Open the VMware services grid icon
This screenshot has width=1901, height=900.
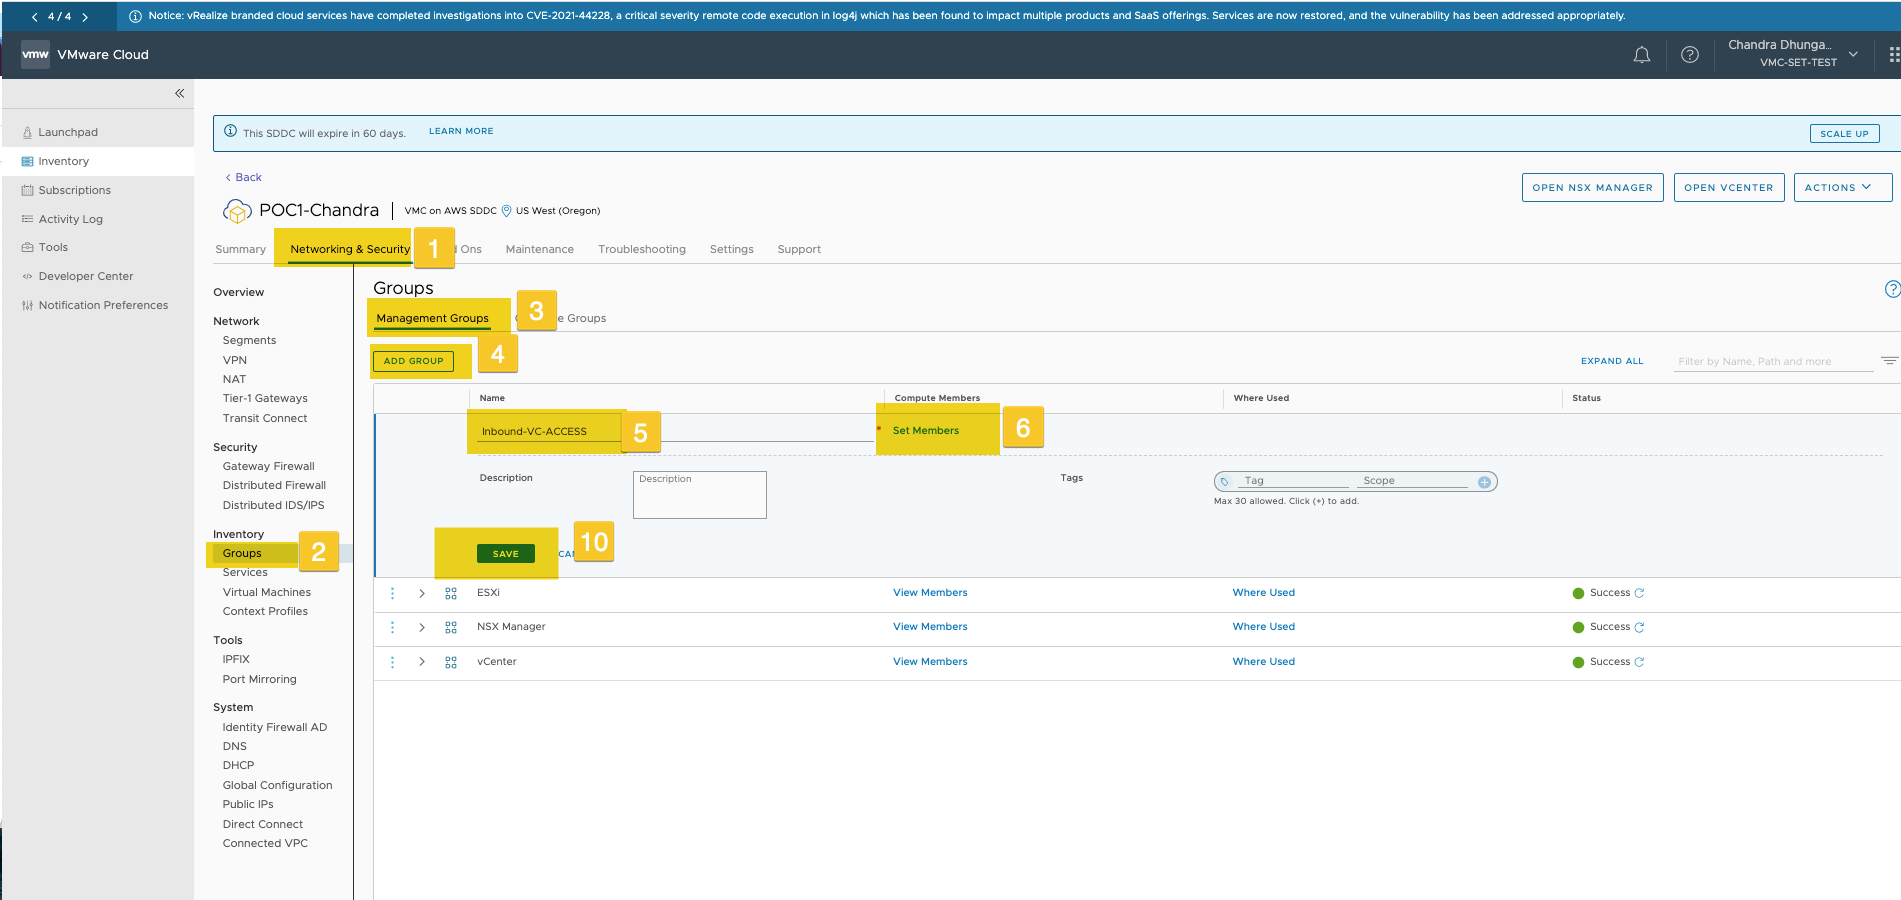1893,55
